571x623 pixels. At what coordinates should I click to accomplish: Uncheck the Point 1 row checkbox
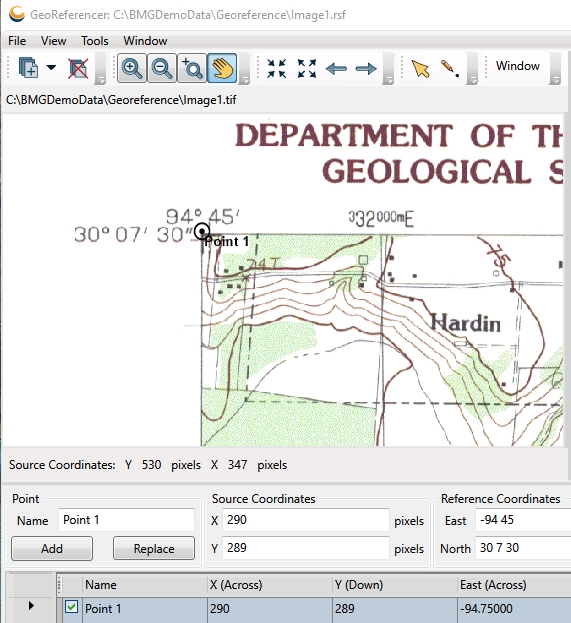point(72,607)
